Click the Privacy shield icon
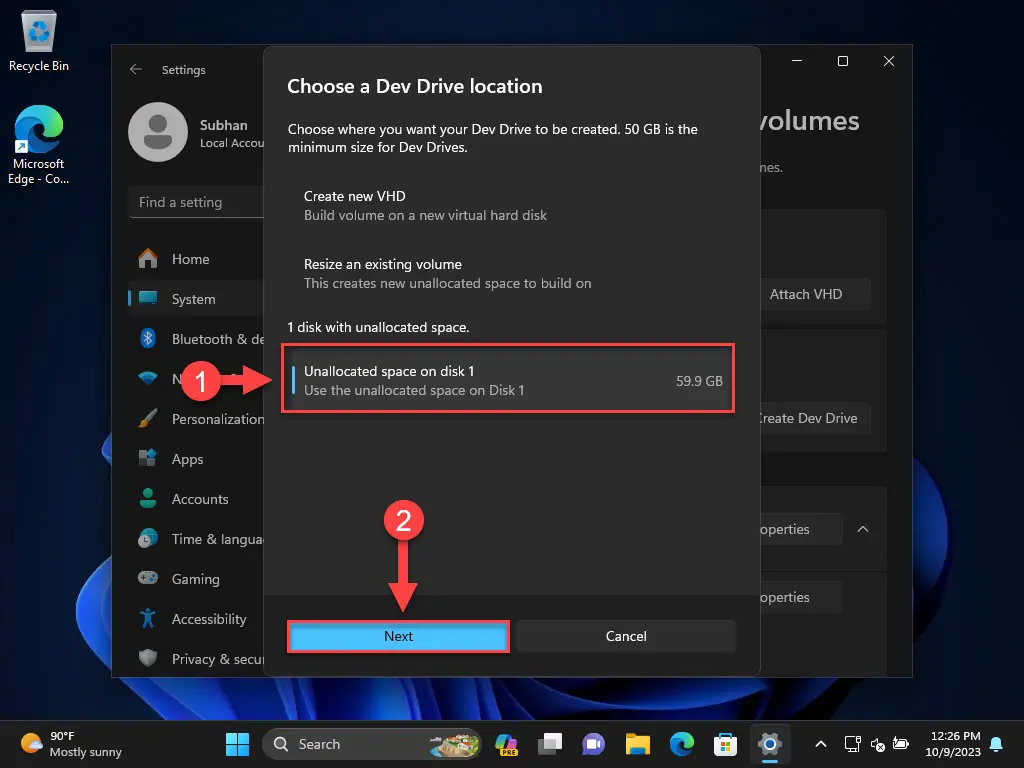The height and width of the screenshot is (768, 1024). (148, 658)
